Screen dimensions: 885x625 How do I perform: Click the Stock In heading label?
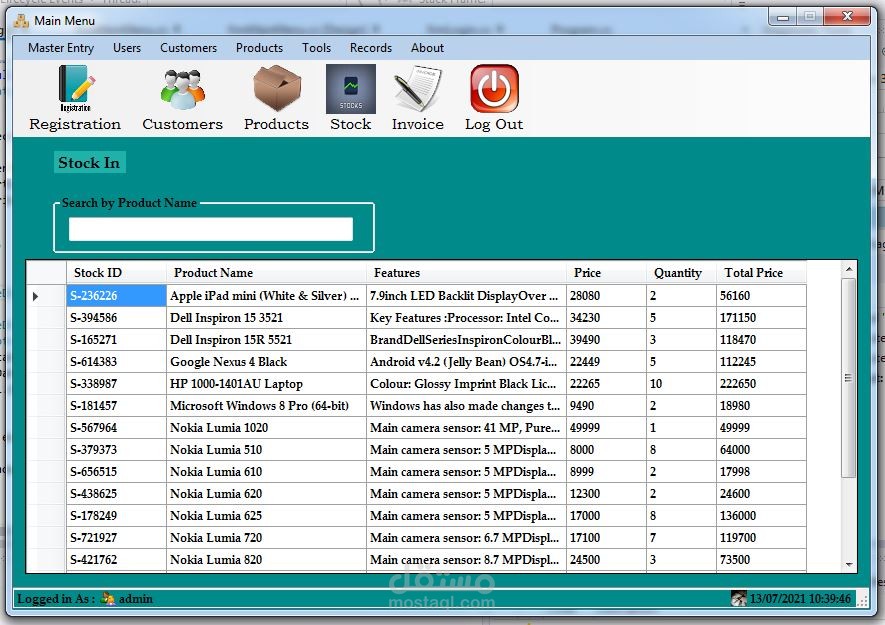pos(89,163)
